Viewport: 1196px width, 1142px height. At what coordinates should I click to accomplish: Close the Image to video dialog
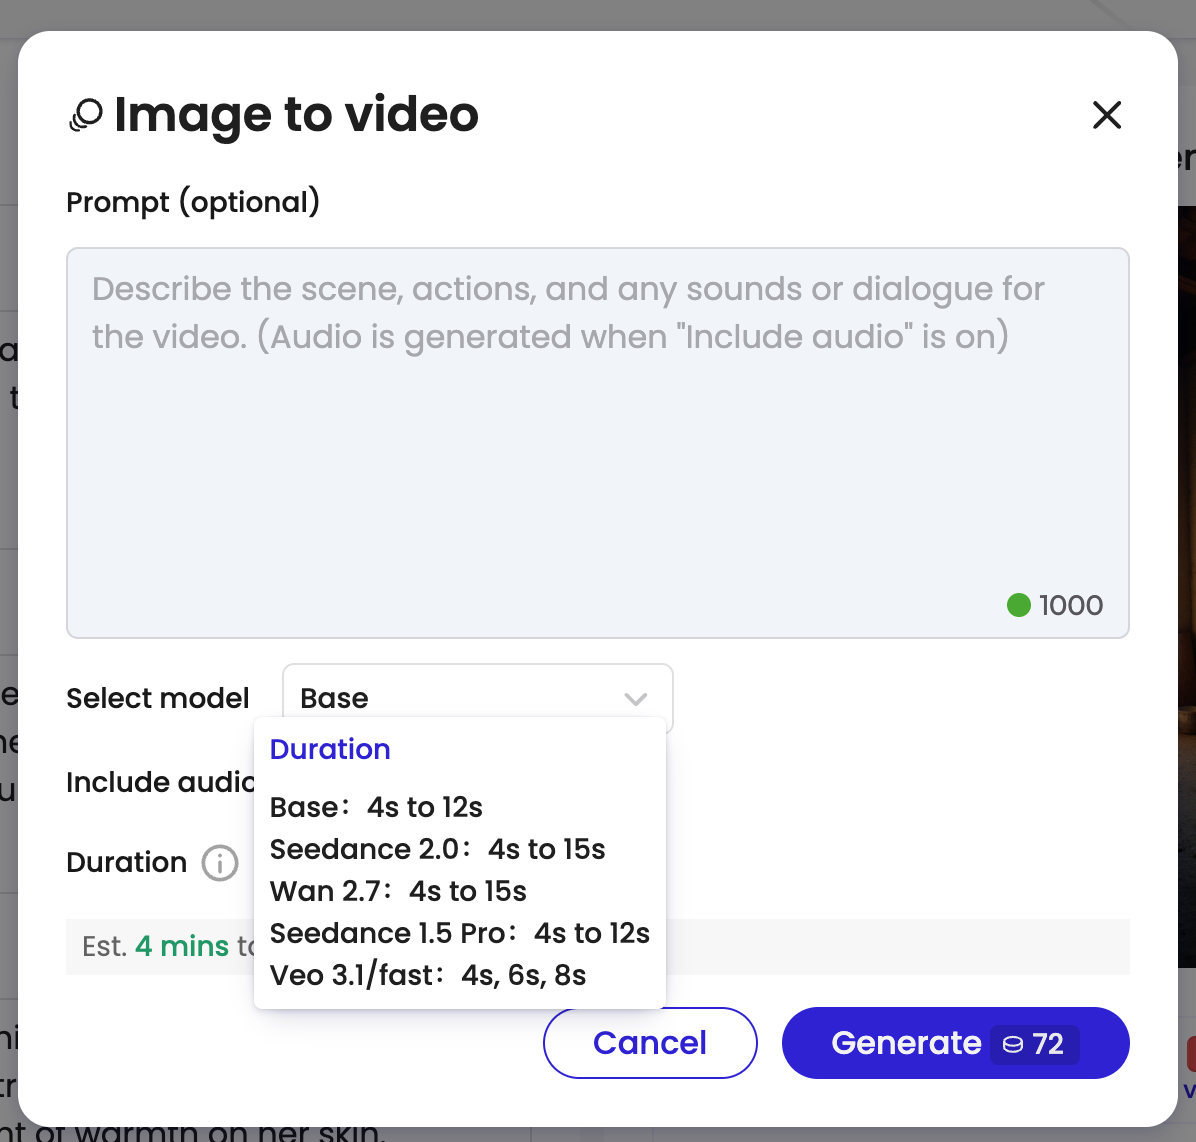pyautogui.click(x=1106, y=115)
